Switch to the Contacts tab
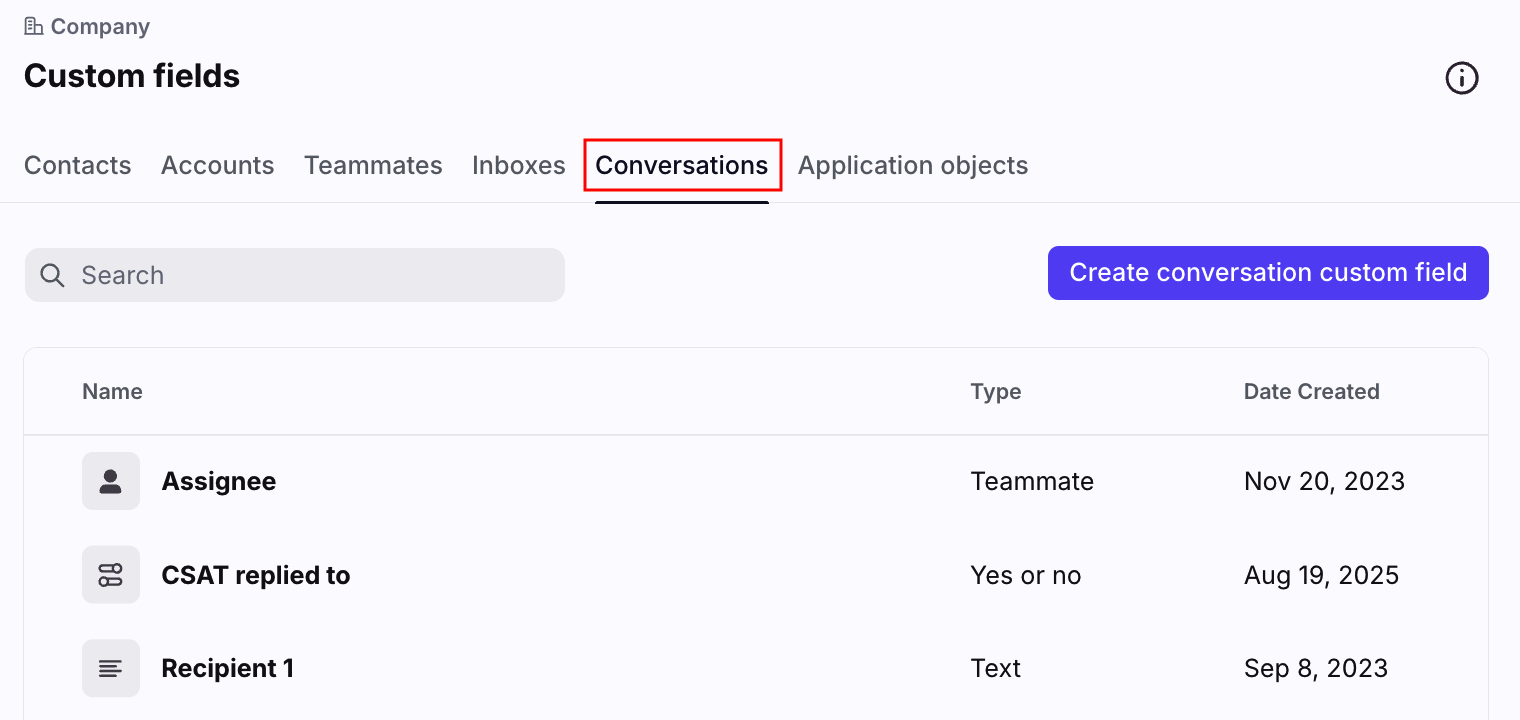1520x720 pixels. [77, 165]
